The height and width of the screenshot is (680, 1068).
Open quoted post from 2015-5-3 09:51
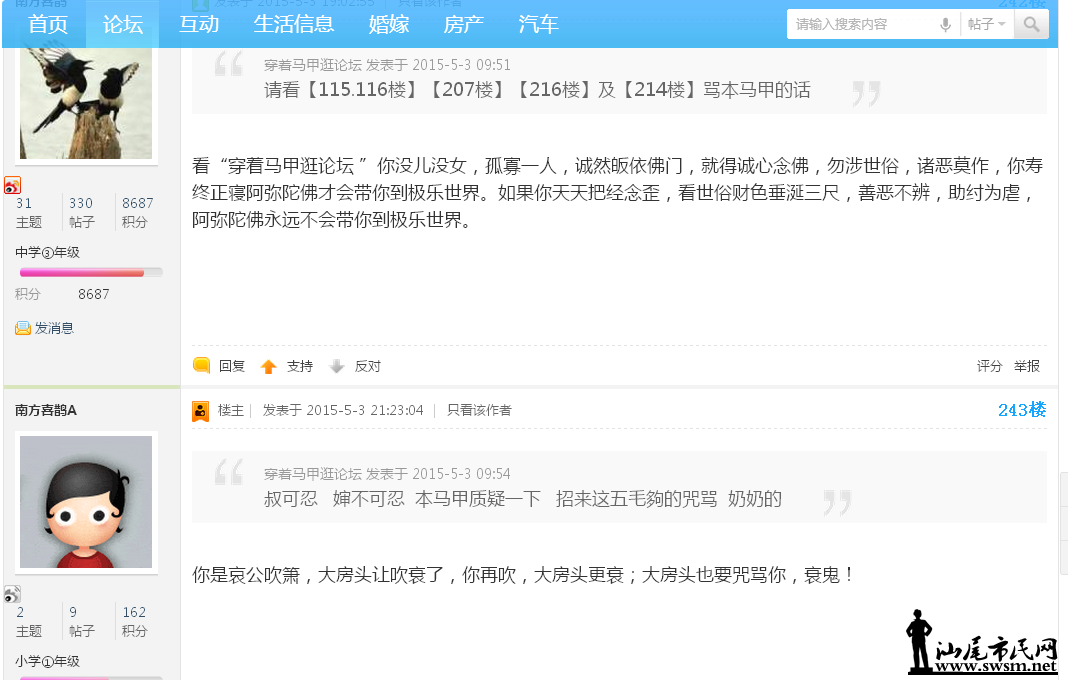click(x=388, y=65)
